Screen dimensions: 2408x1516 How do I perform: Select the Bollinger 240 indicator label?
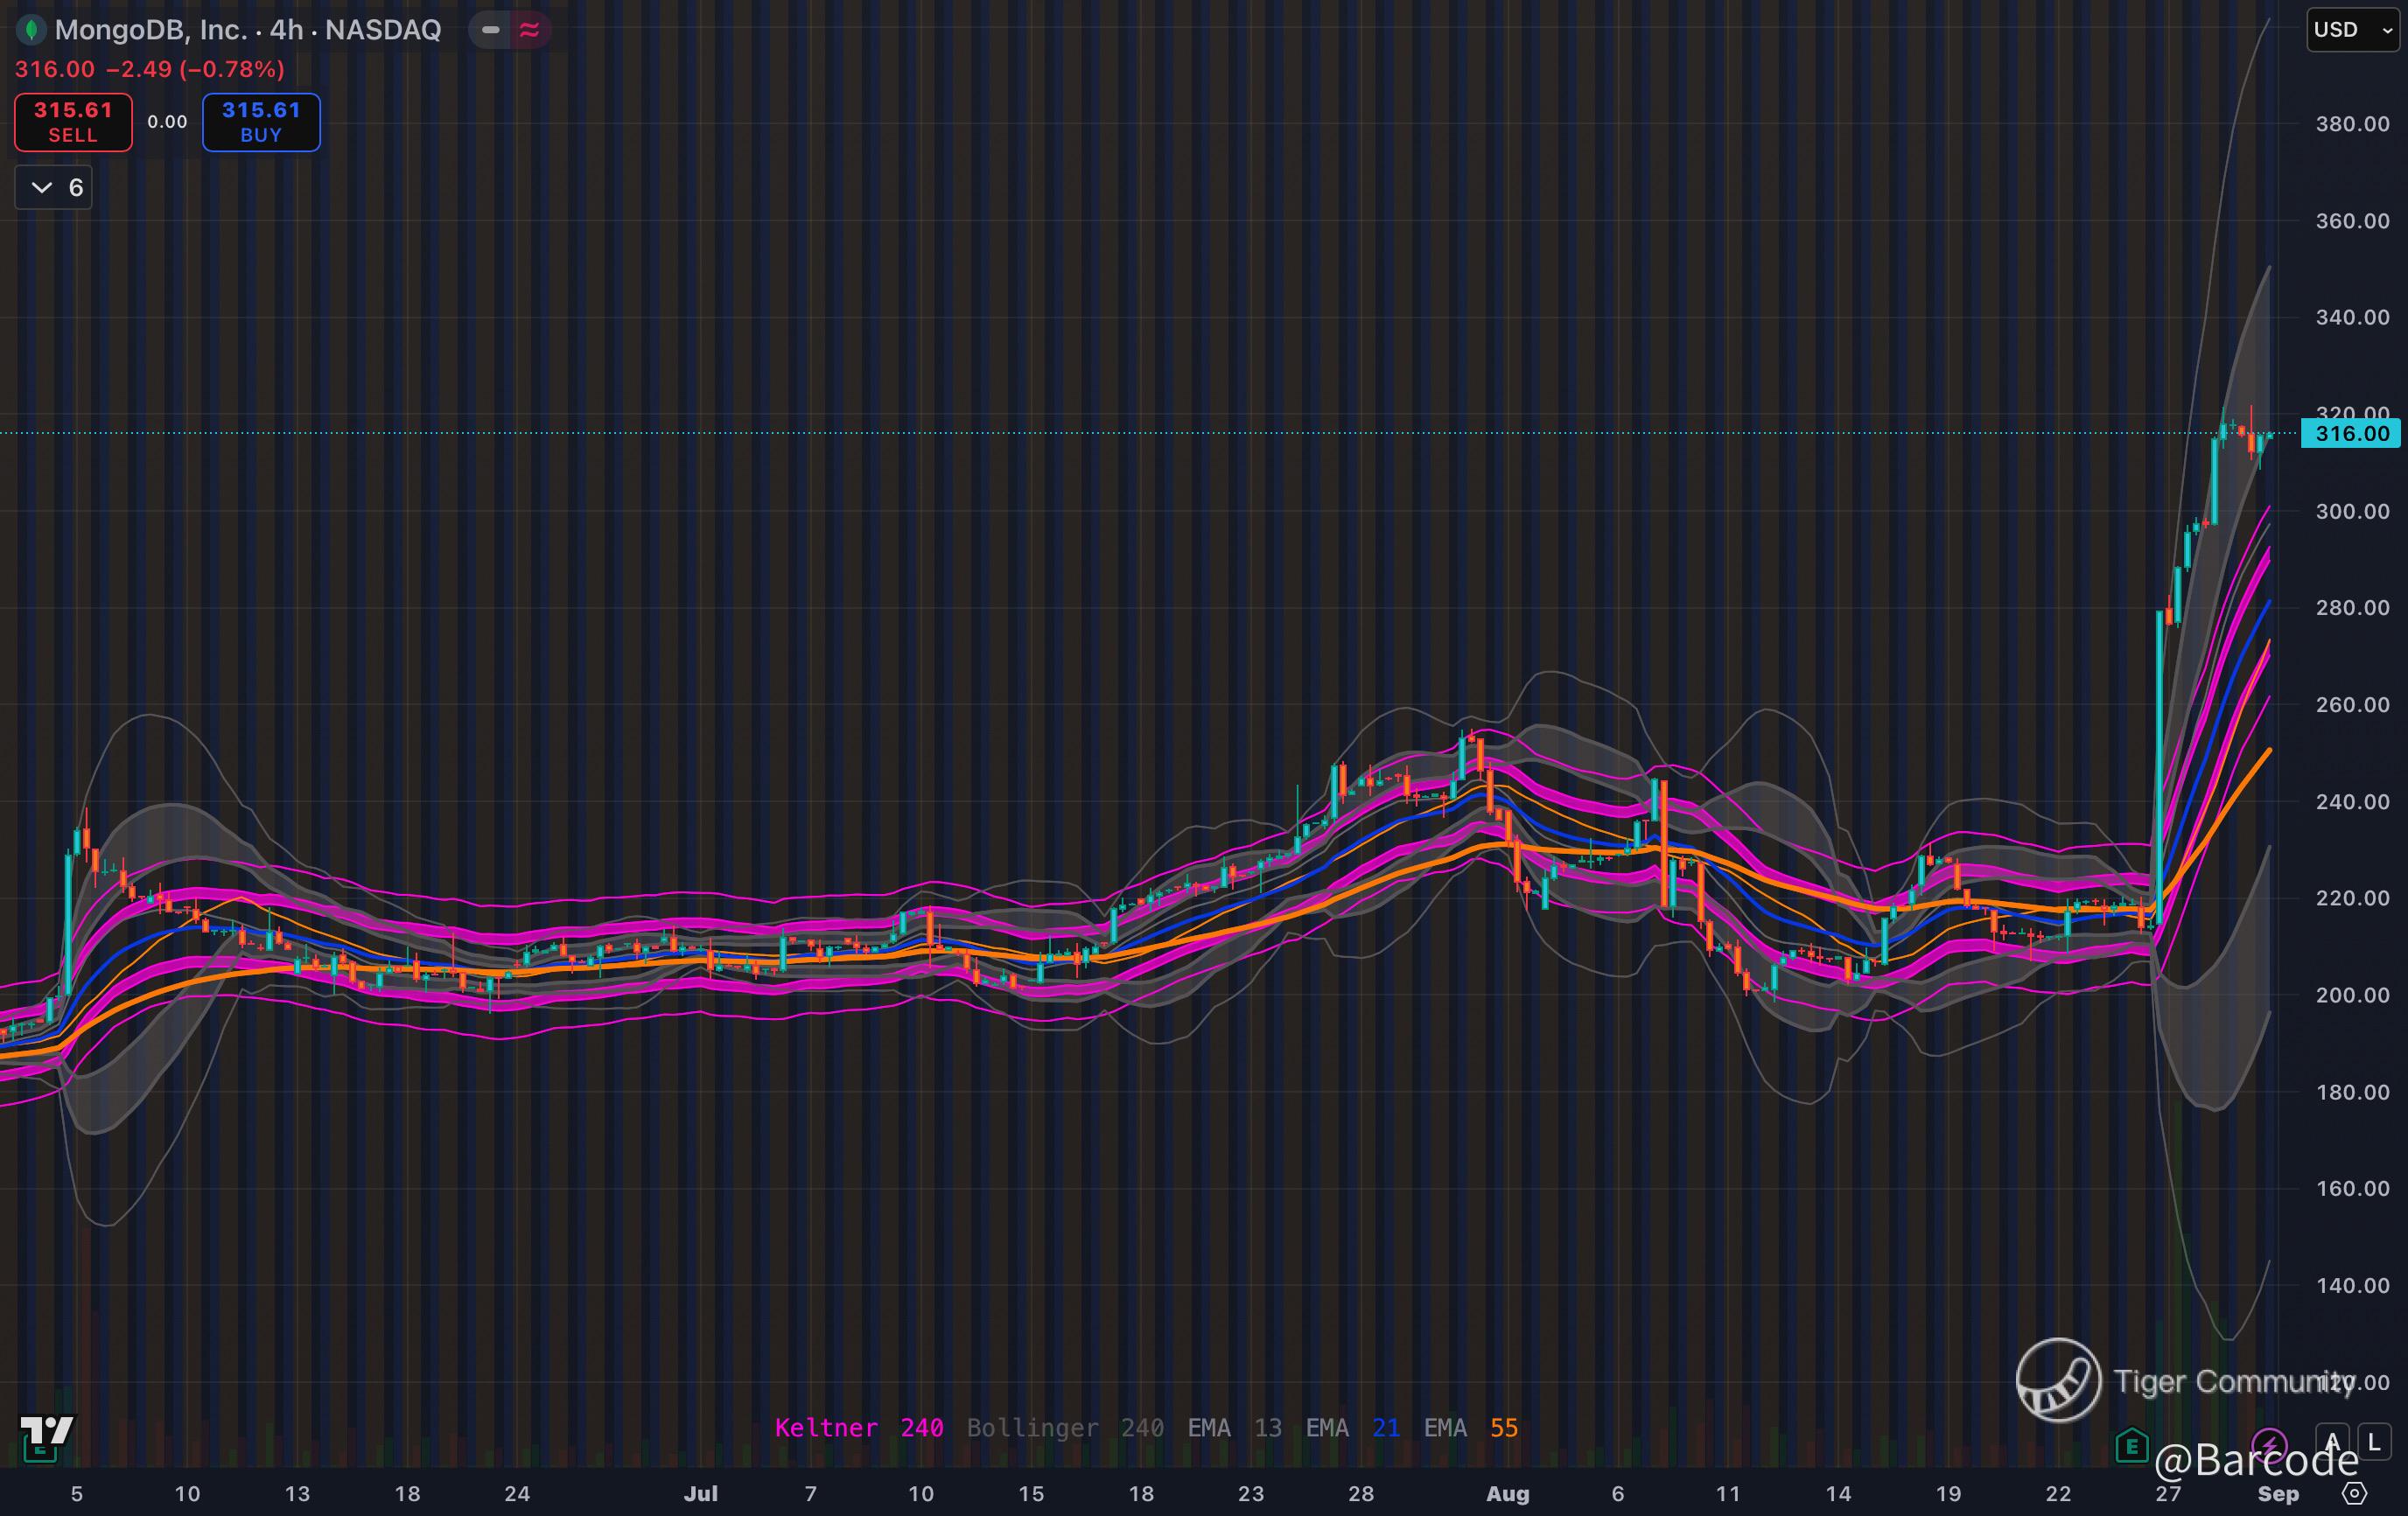pyautogui.click(x=1064, y=1428)
